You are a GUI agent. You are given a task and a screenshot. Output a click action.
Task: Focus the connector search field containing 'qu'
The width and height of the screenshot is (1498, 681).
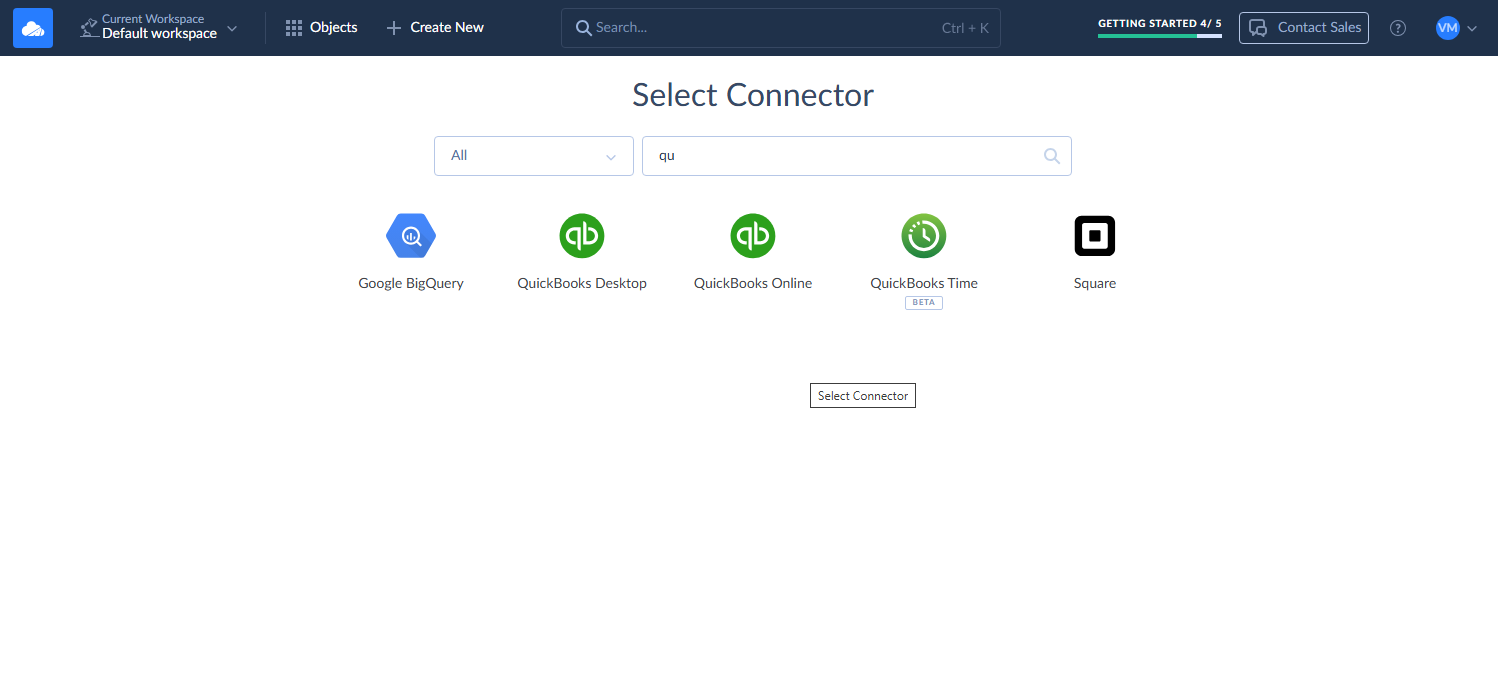840,156
